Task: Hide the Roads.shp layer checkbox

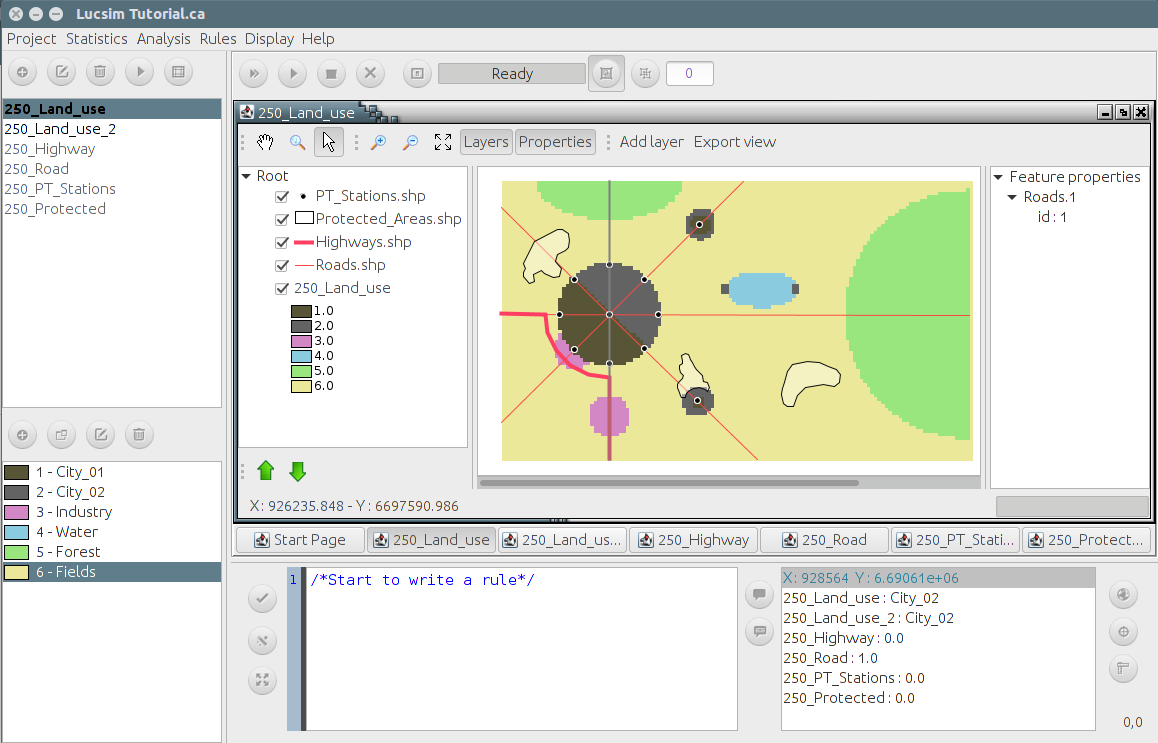Action: (281, 265)
